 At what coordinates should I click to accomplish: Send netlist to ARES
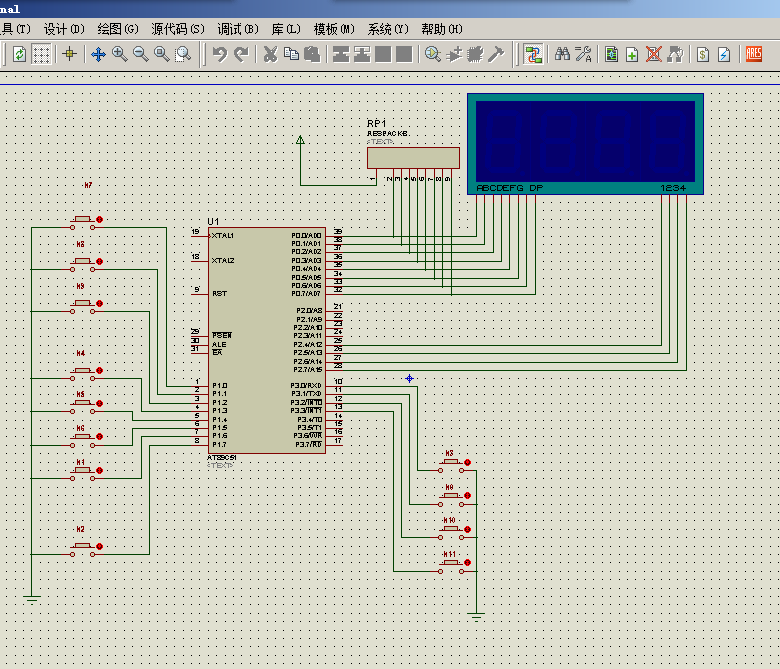point(754,54)
